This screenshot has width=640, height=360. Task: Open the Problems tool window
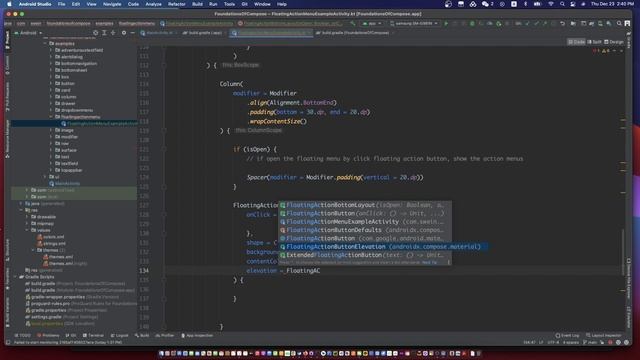[48, 336]
